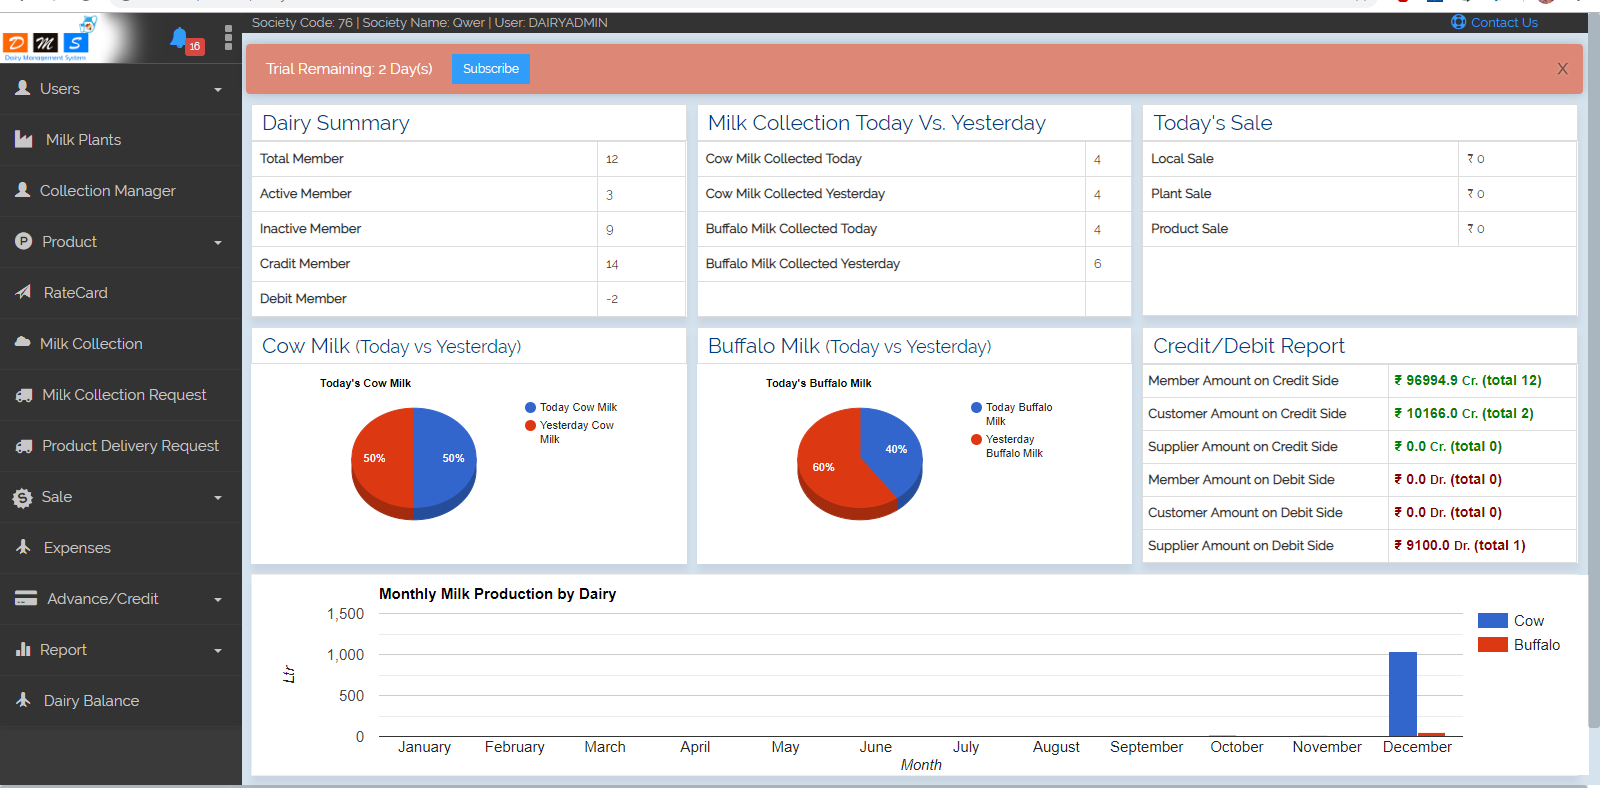Open the three-dot vertical menu
1600x788 pixels.
(x=228, y=38)
